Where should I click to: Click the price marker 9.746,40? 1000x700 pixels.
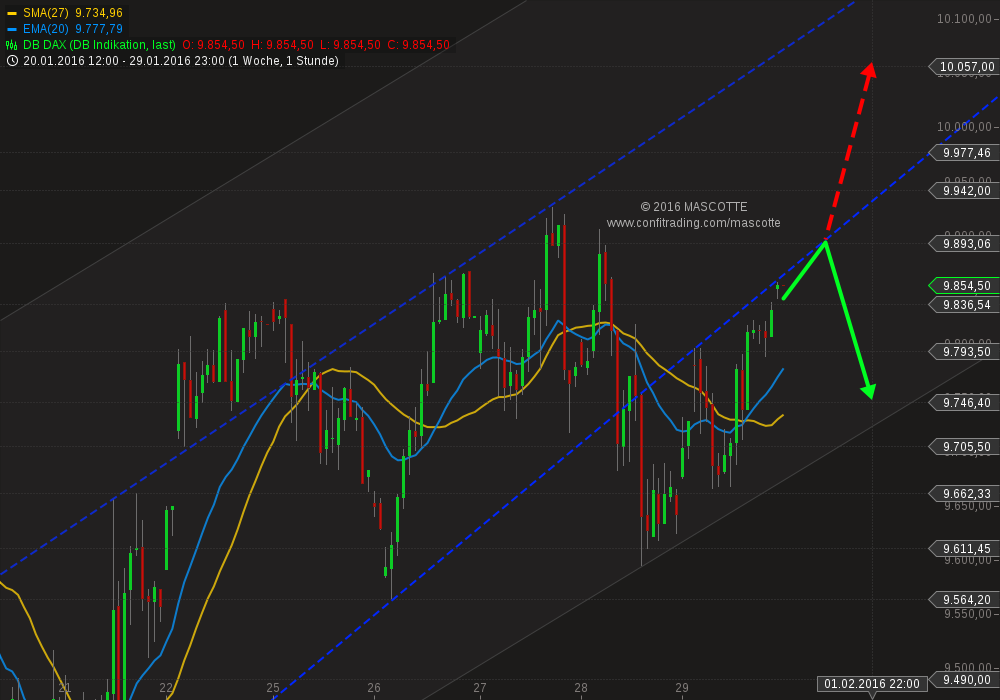pyautogui.click(x=965, y=403)
